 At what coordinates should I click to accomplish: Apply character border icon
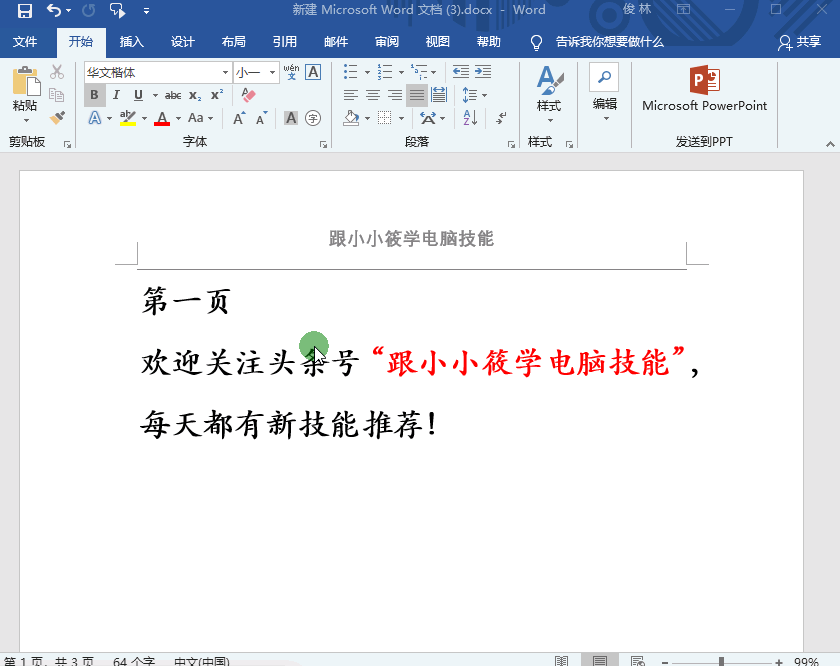[x=313, y=72]
